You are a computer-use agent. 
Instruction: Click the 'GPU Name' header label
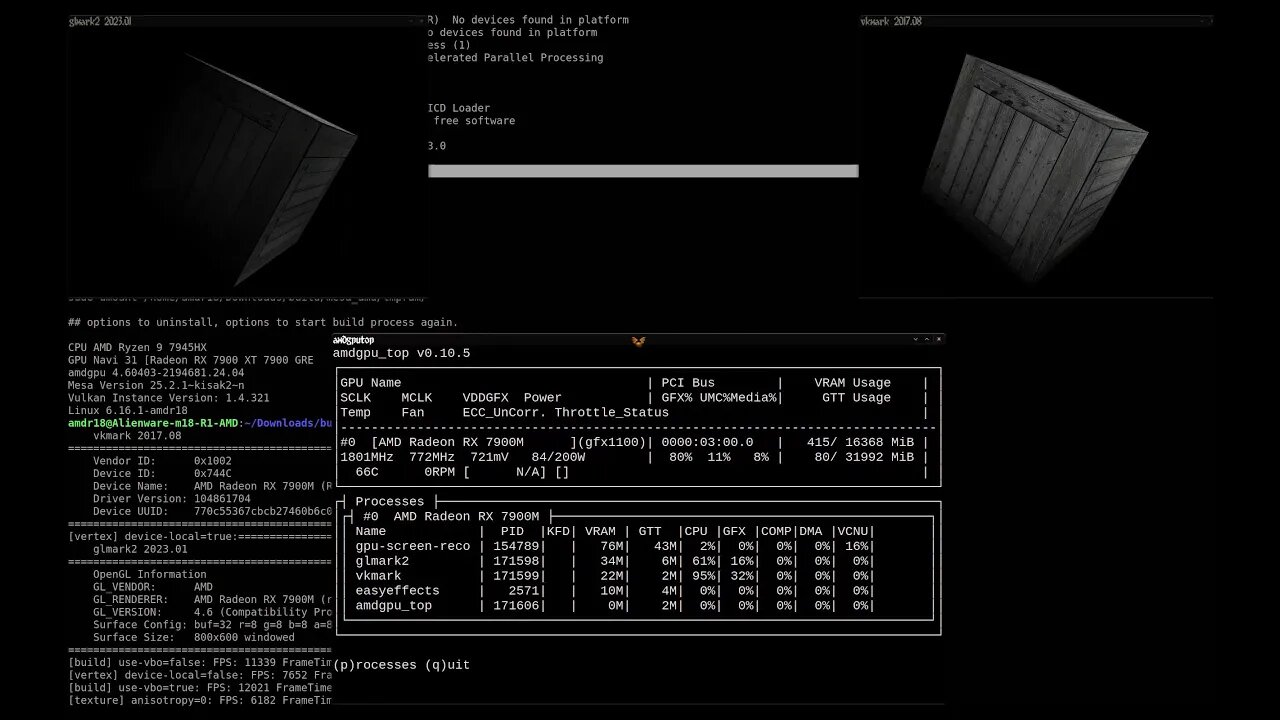(x=371, y=383)
